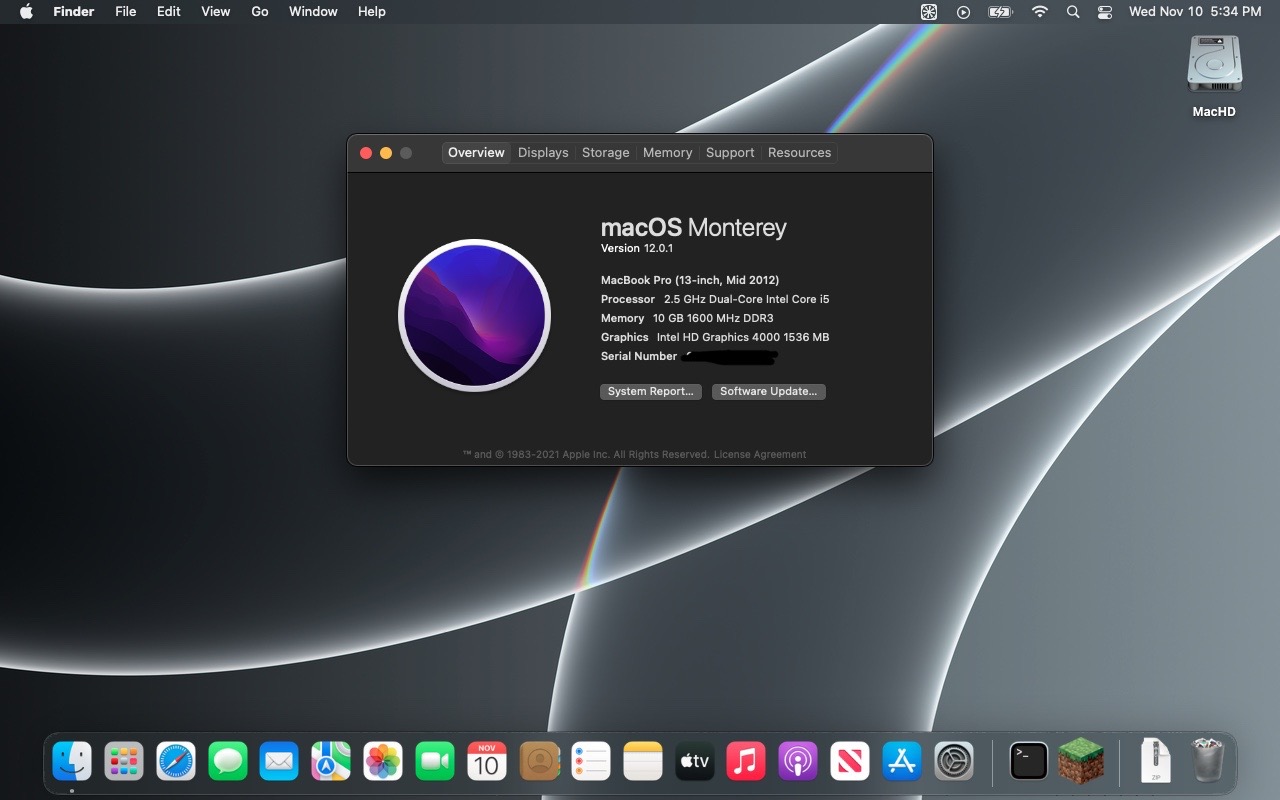The image size is (1280, 800).
Task: Open Spotlight search in menu bar
Action: click(x=1073, y=12)
